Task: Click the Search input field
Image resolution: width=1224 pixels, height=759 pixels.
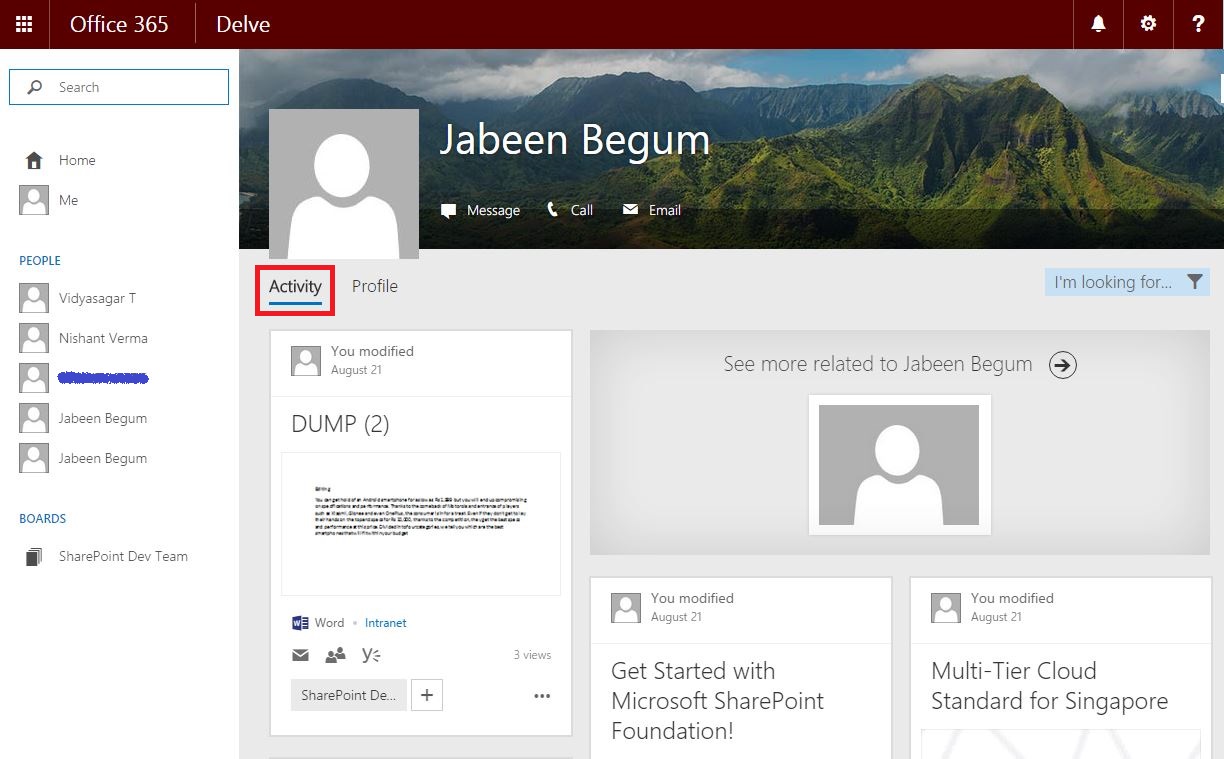Action: (119, 87)
